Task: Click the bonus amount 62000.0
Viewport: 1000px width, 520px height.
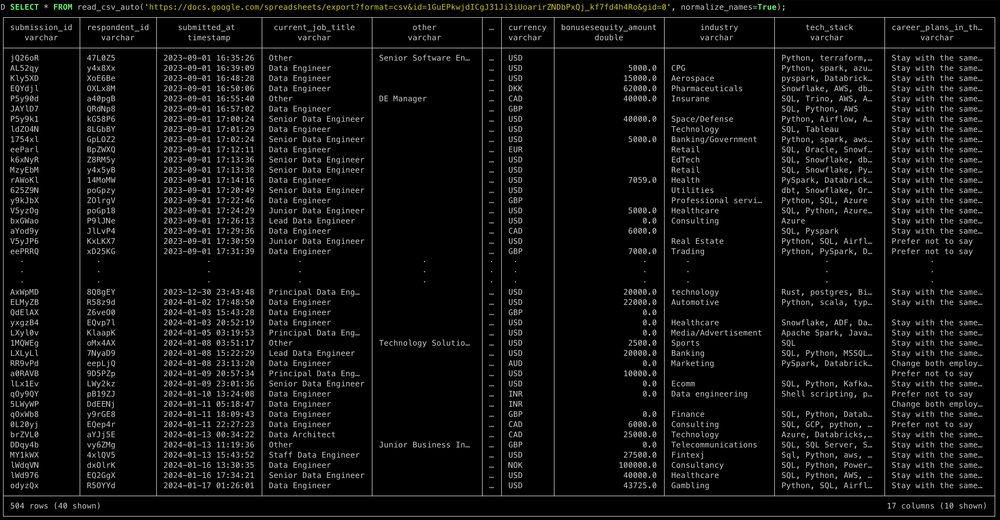Action: 640,89
